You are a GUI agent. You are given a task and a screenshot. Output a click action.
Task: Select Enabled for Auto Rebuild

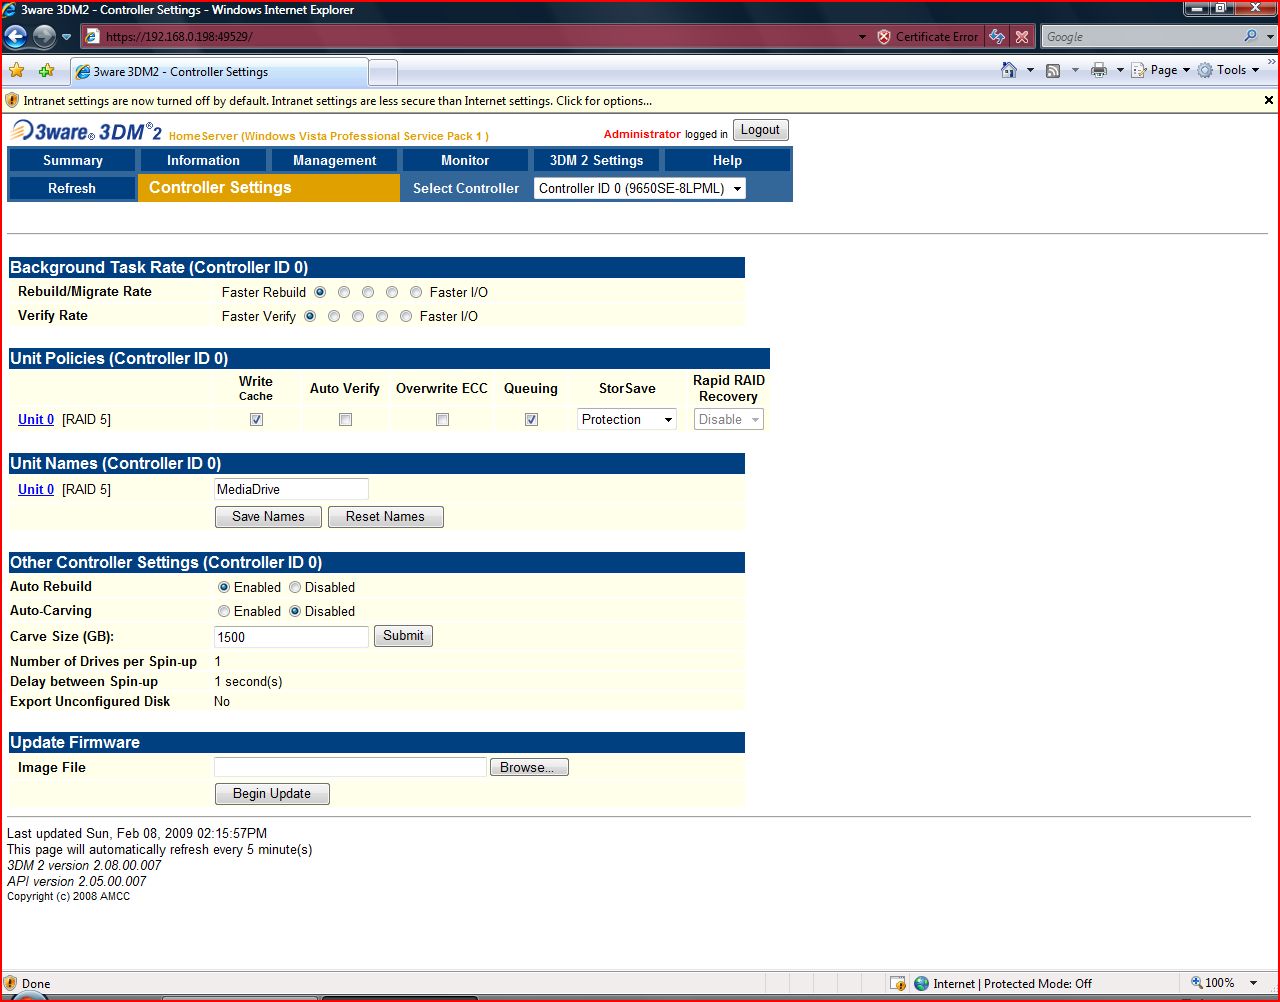(224, 587)
